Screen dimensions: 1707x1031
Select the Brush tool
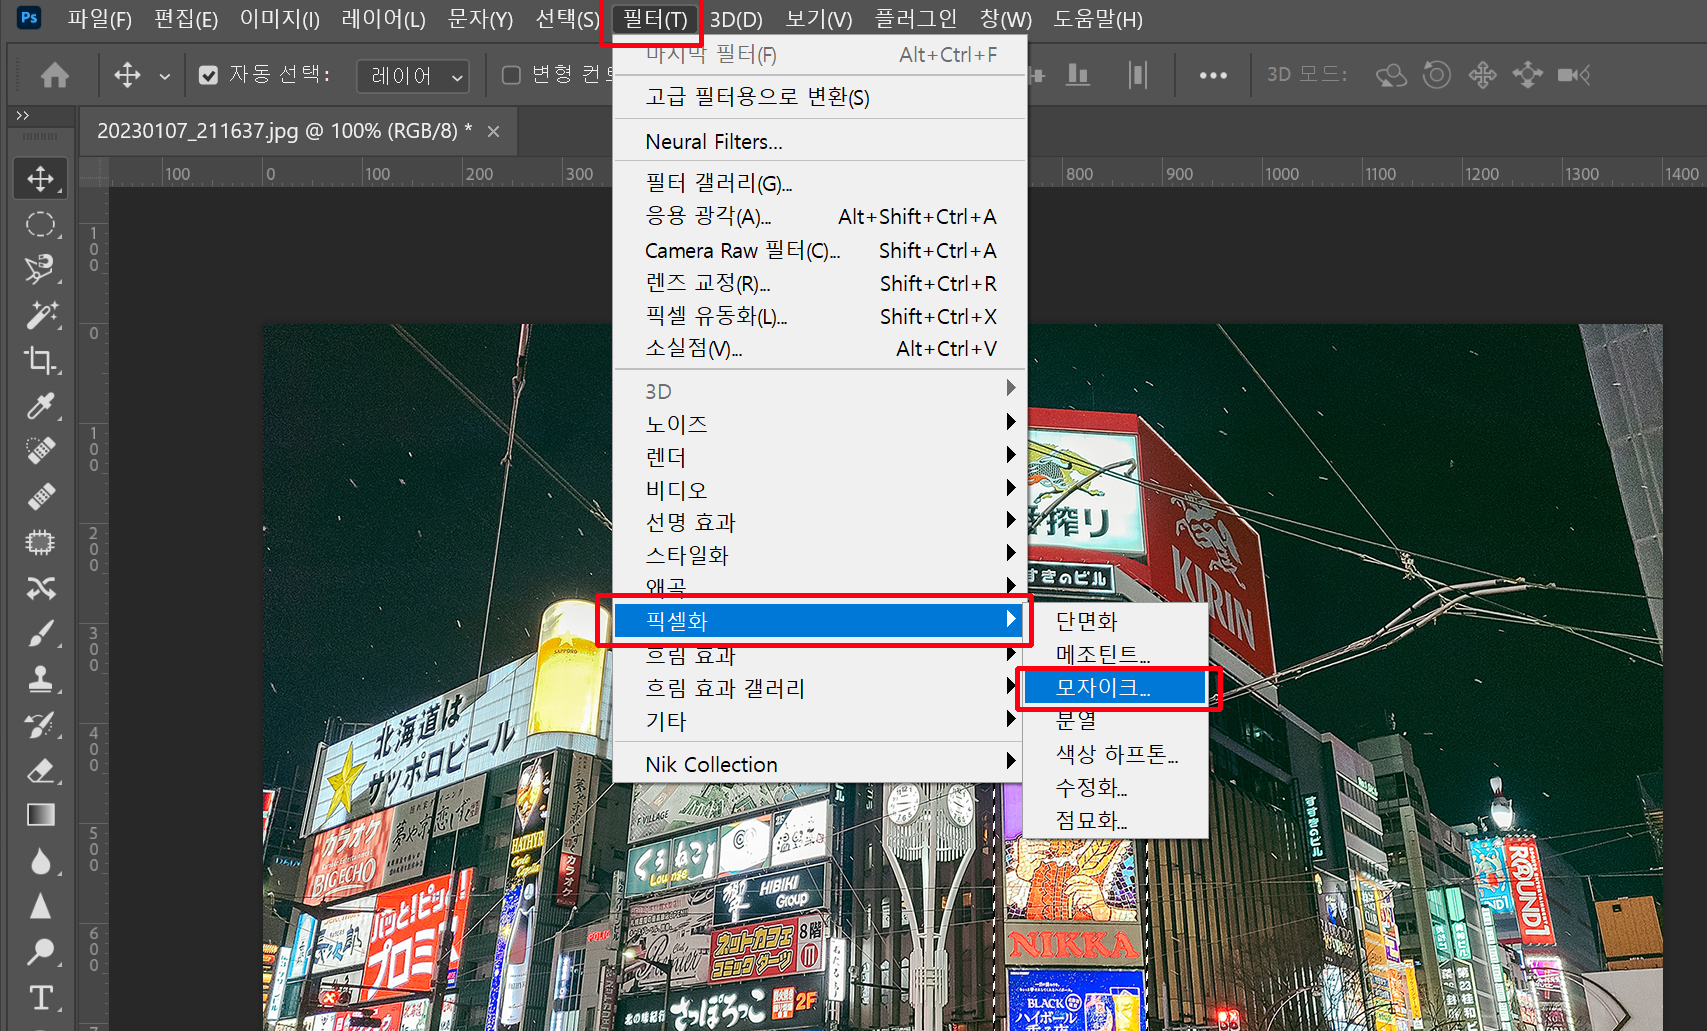pos(40,634)
